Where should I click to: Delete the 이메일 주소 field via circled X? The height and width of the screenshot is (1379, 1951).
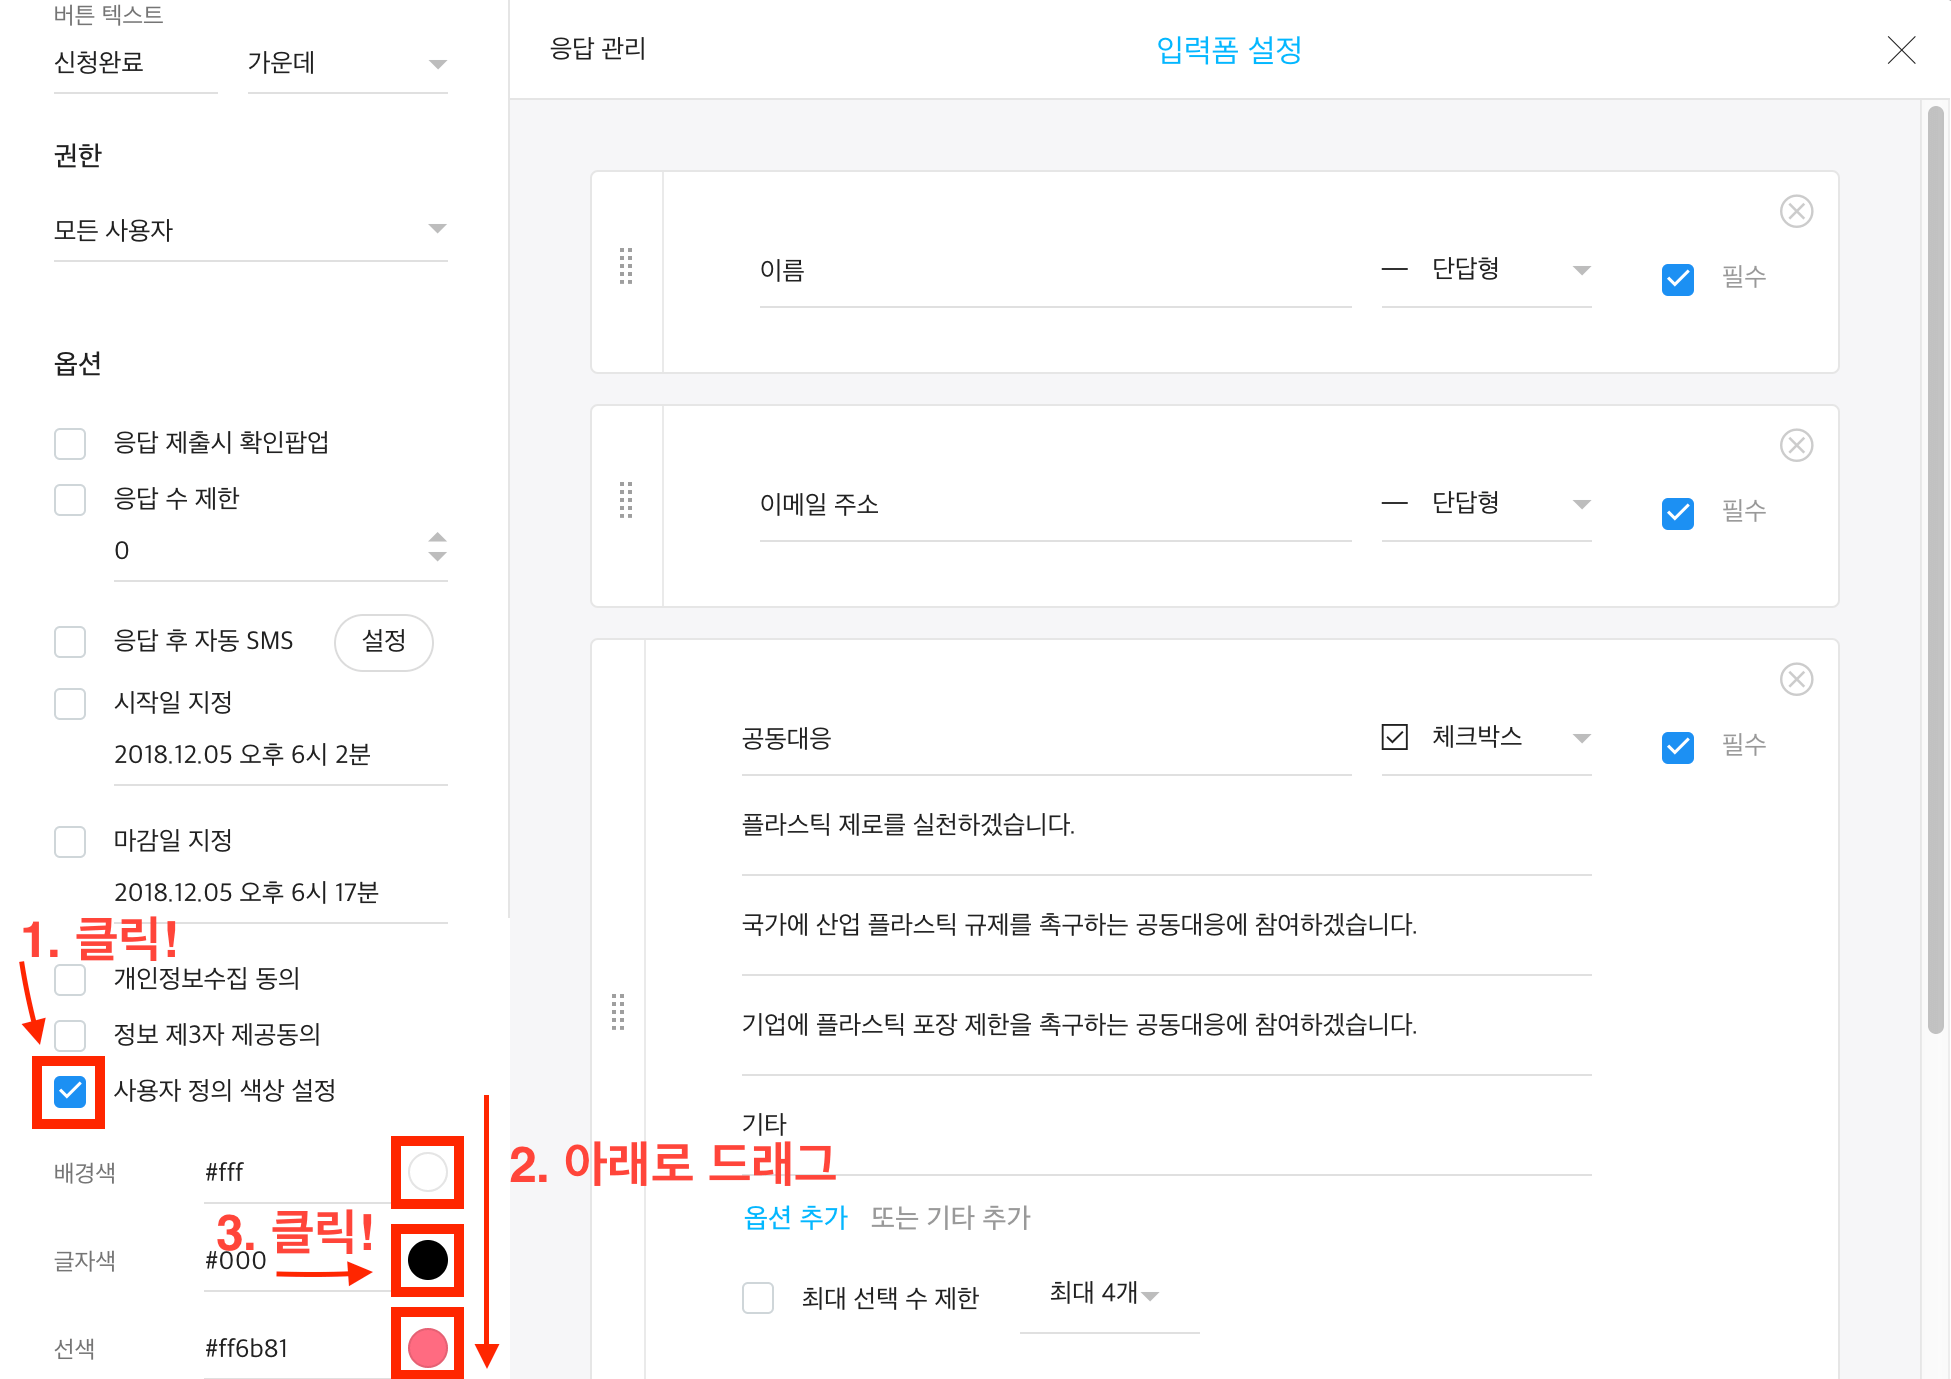[1796, 445]
